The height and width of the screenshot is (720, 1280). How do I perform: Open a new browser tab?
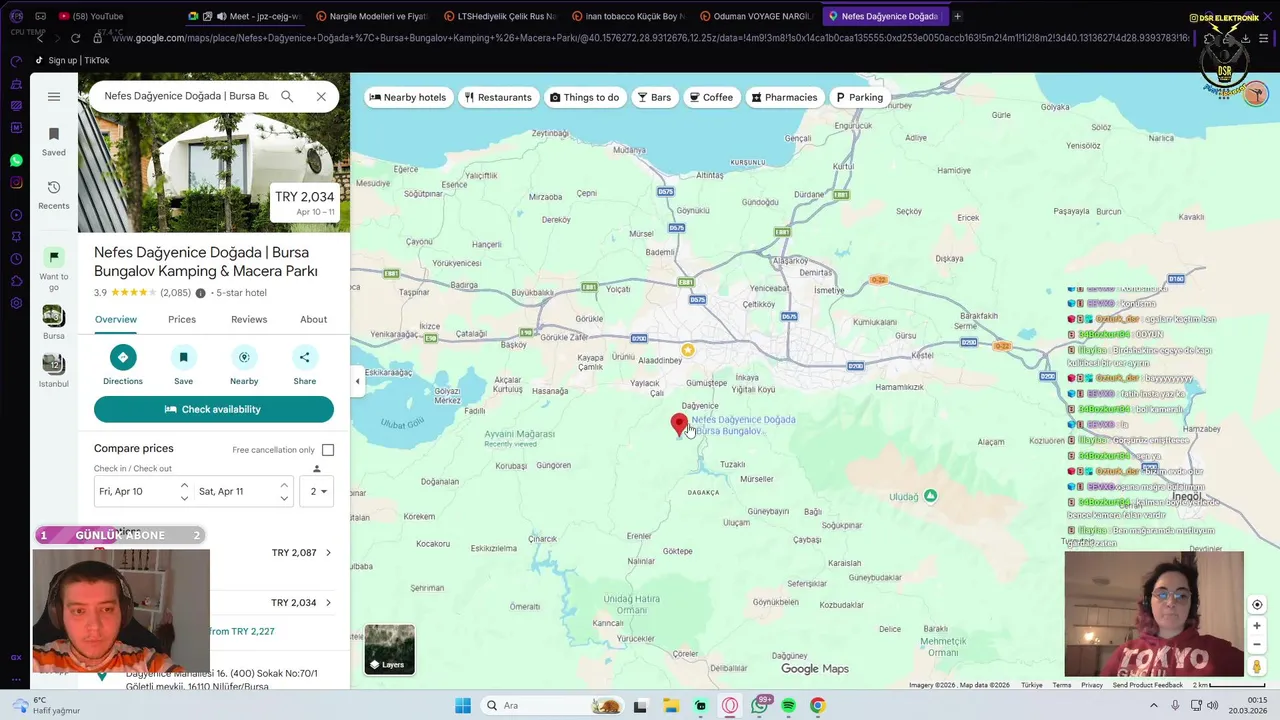[957, 16]
